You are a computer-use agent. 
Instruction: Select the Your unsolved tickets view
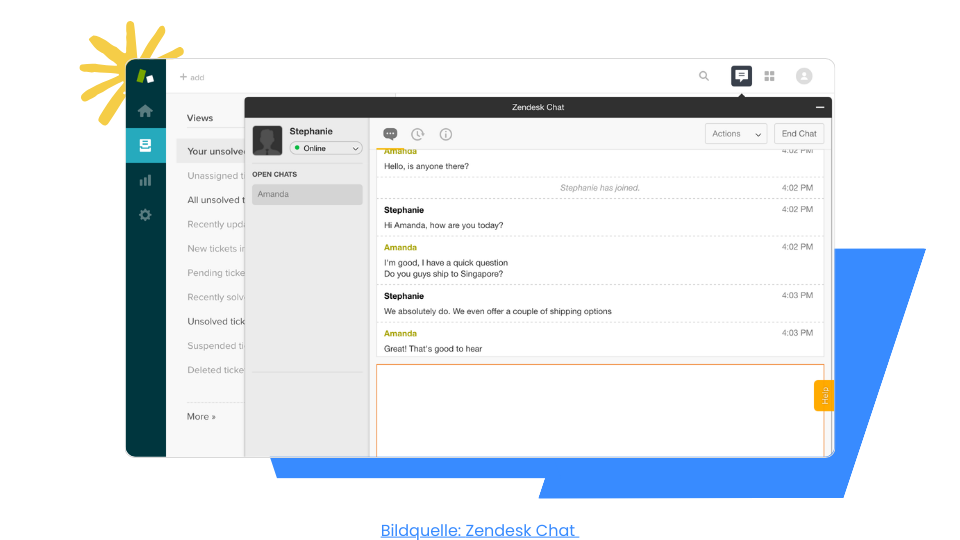[211, 151]
